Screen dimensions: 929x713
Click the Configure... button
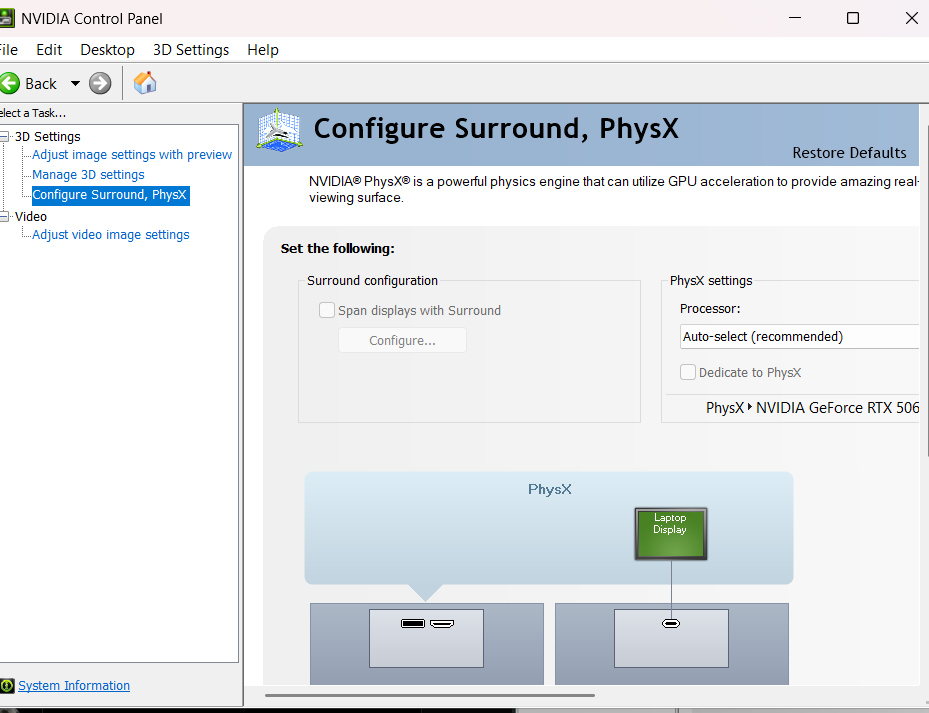[402, 341]
